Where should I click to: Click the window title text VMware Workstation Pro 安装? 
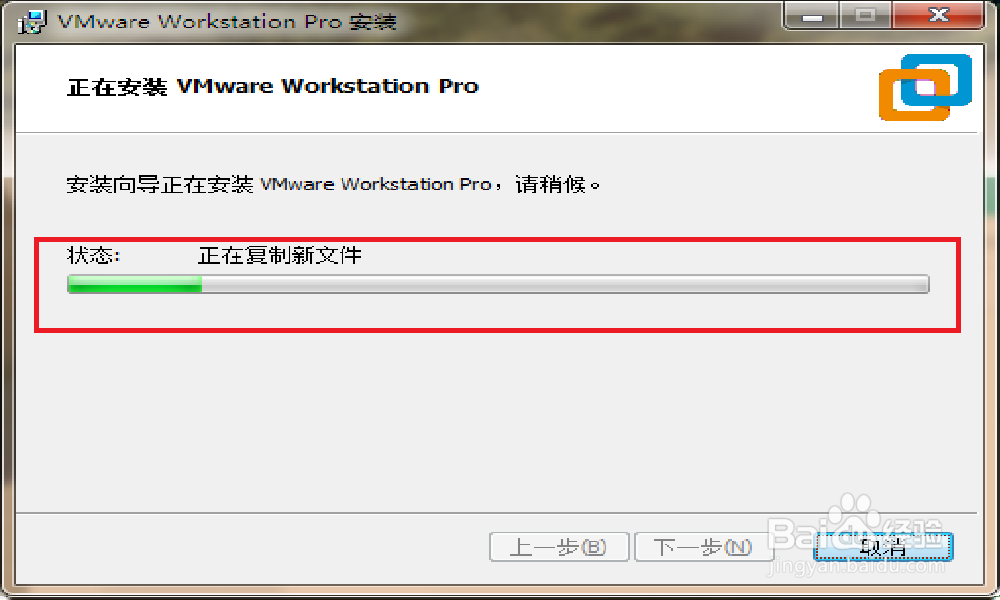(227, 22)
